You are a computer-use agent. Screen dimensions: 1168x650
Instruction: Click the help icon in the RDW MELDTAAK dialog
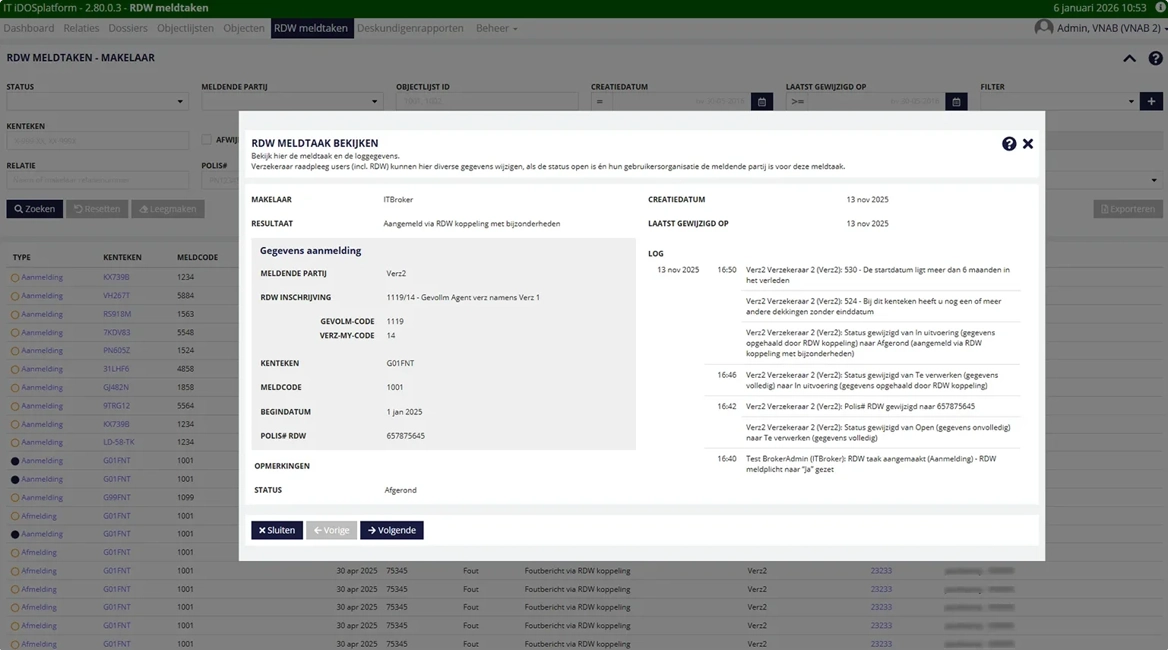coord(1009,143)
